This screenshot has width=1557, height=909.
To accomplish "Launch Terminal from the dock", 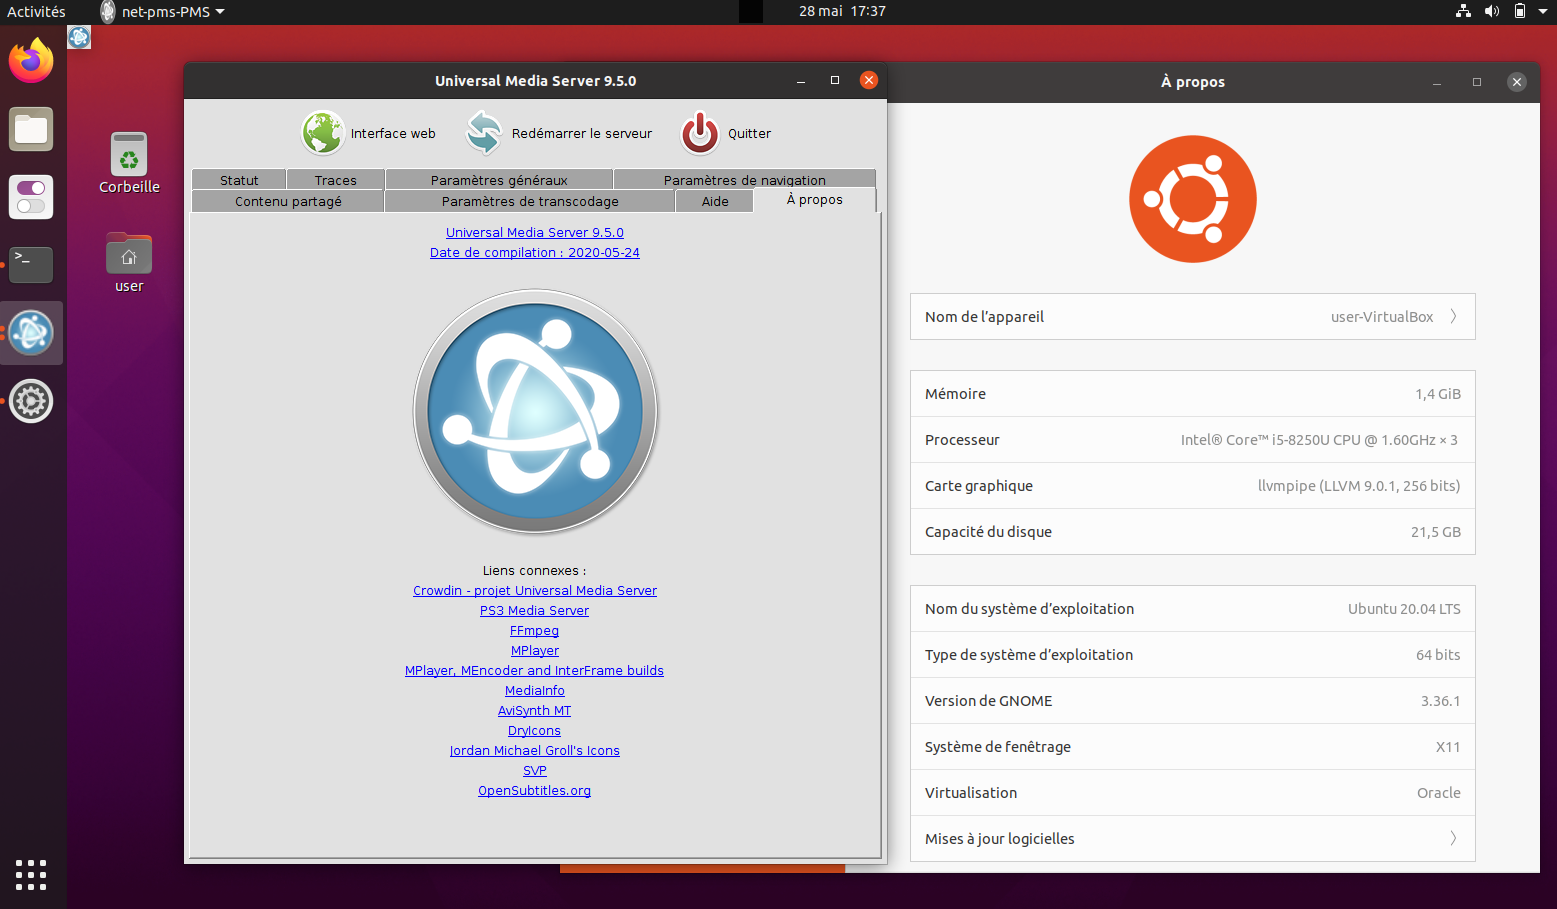I will (x=31, y=264).
